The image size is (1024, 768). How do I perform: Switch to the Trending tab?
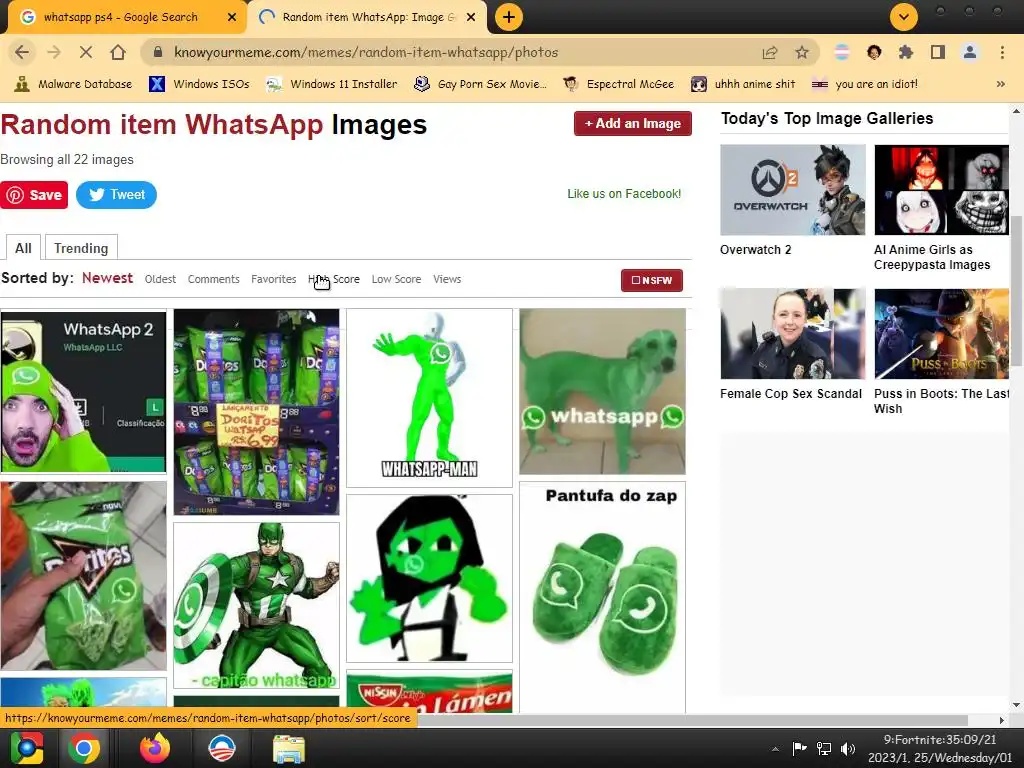81,248
